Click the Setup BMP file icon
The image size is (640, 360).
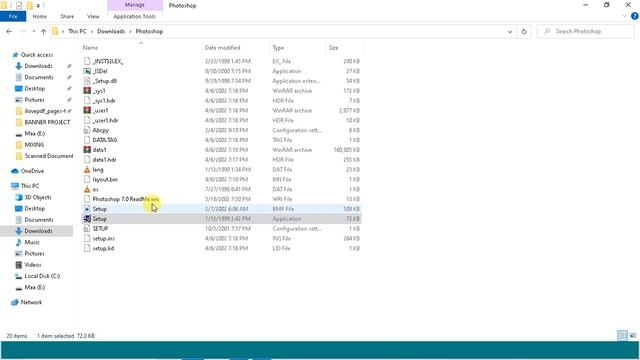click(x=87, y=209)
